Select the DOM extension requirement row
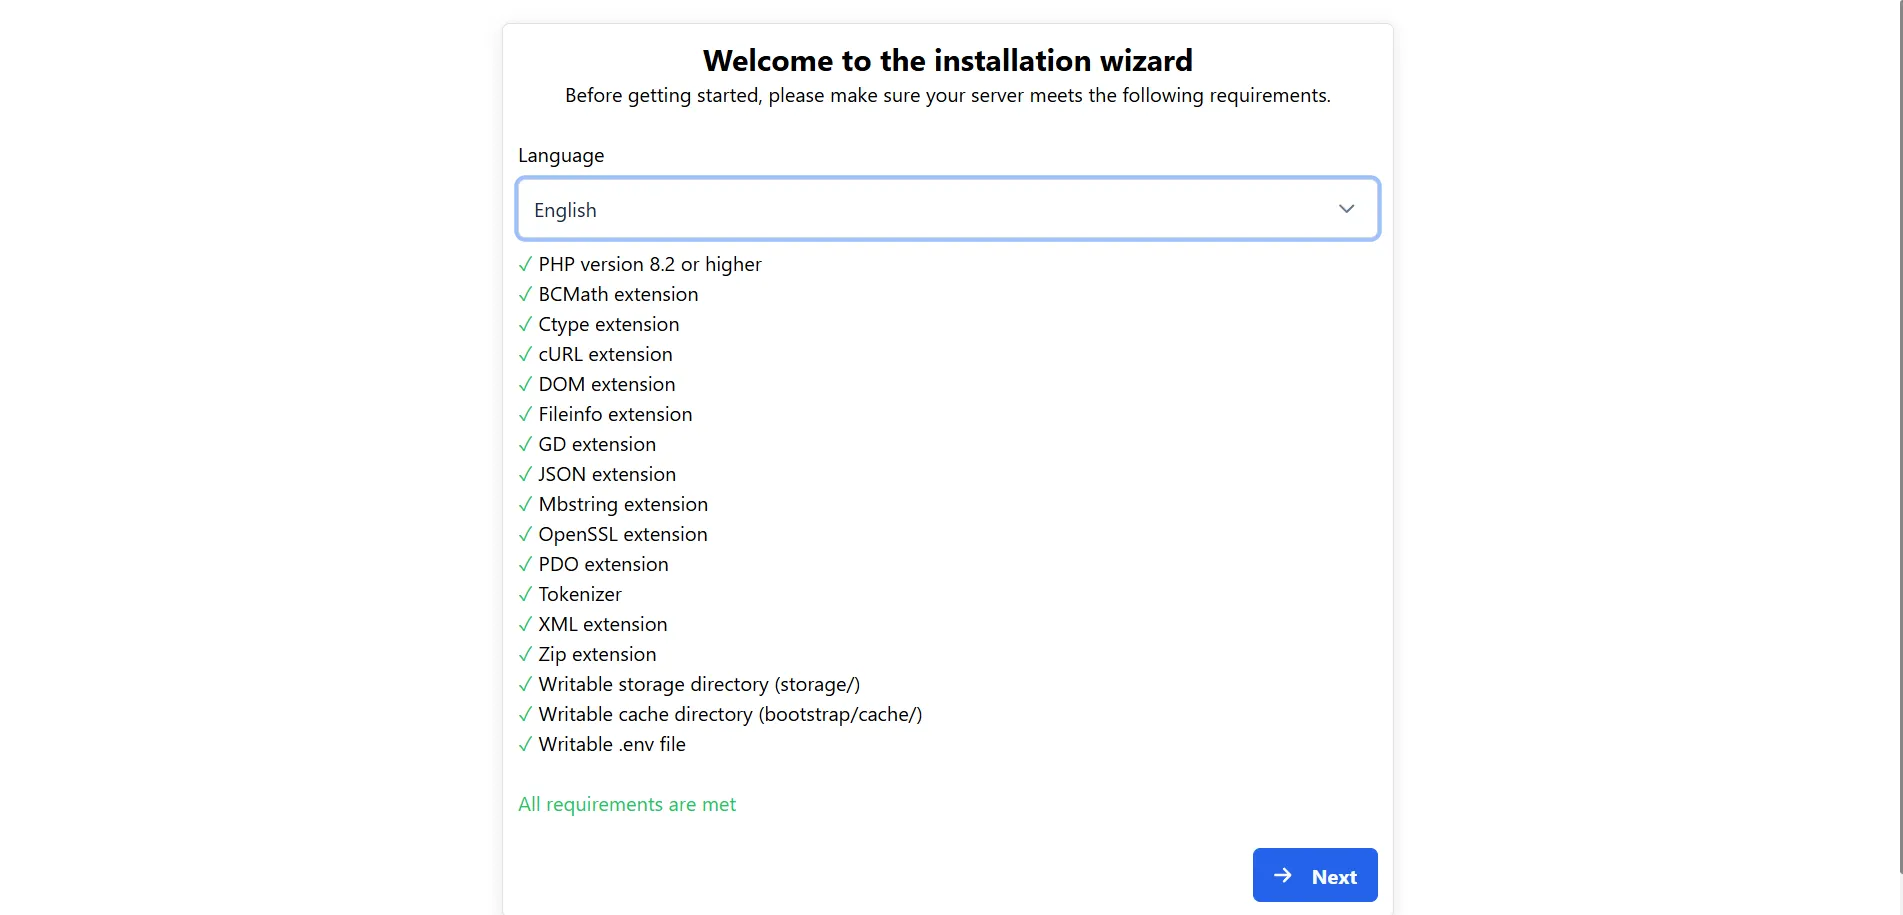This screenshot has width=1903, height=915. point(606,384)
